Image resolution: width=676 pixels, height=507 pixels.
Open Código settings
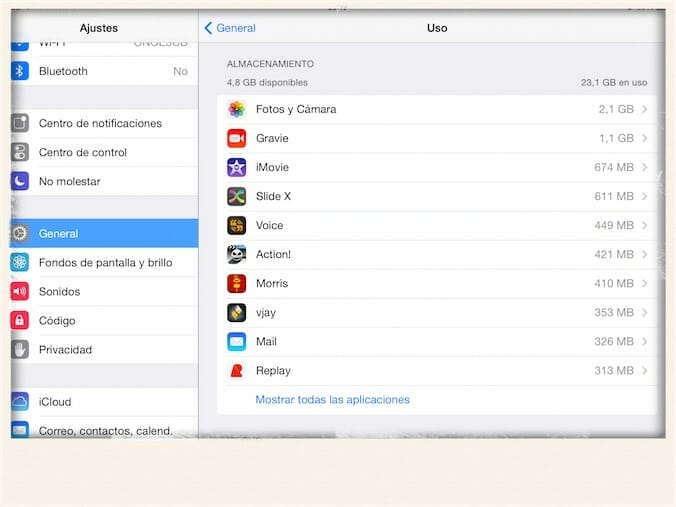tap(104, 320)
